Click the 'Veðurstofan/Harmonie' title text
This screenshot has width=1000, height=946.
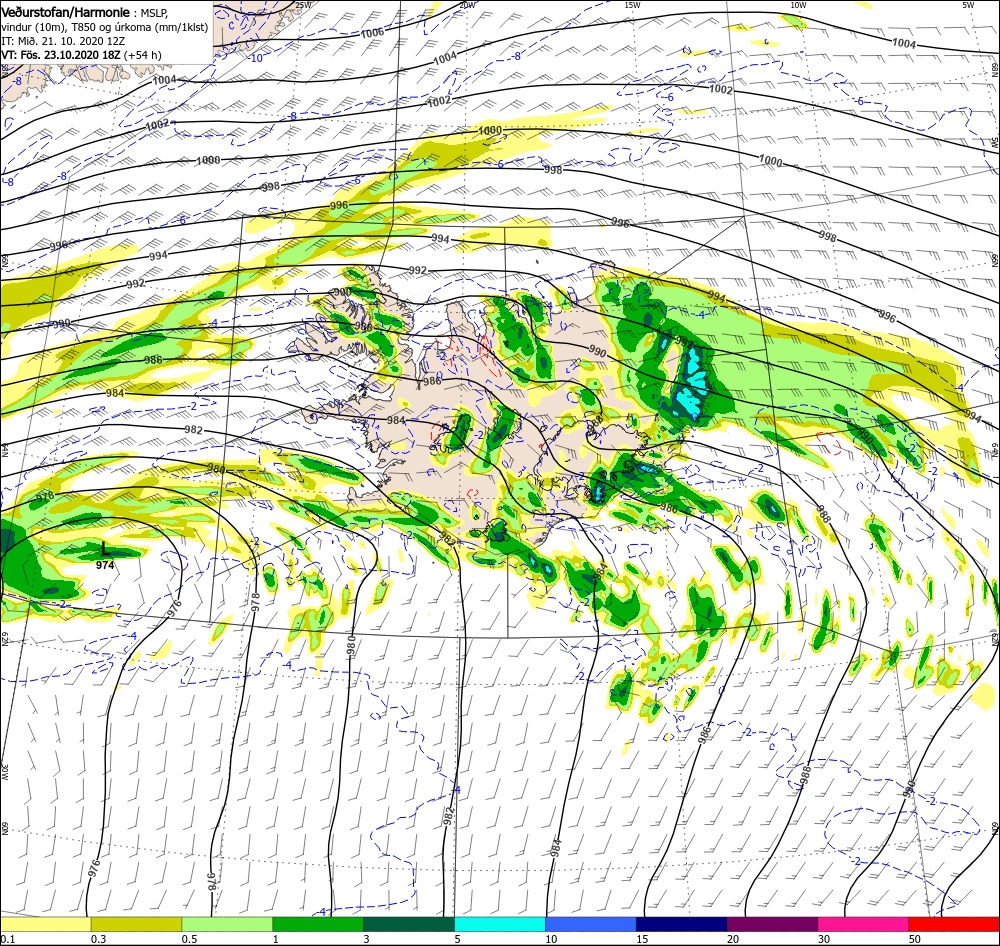pos(66,12)
